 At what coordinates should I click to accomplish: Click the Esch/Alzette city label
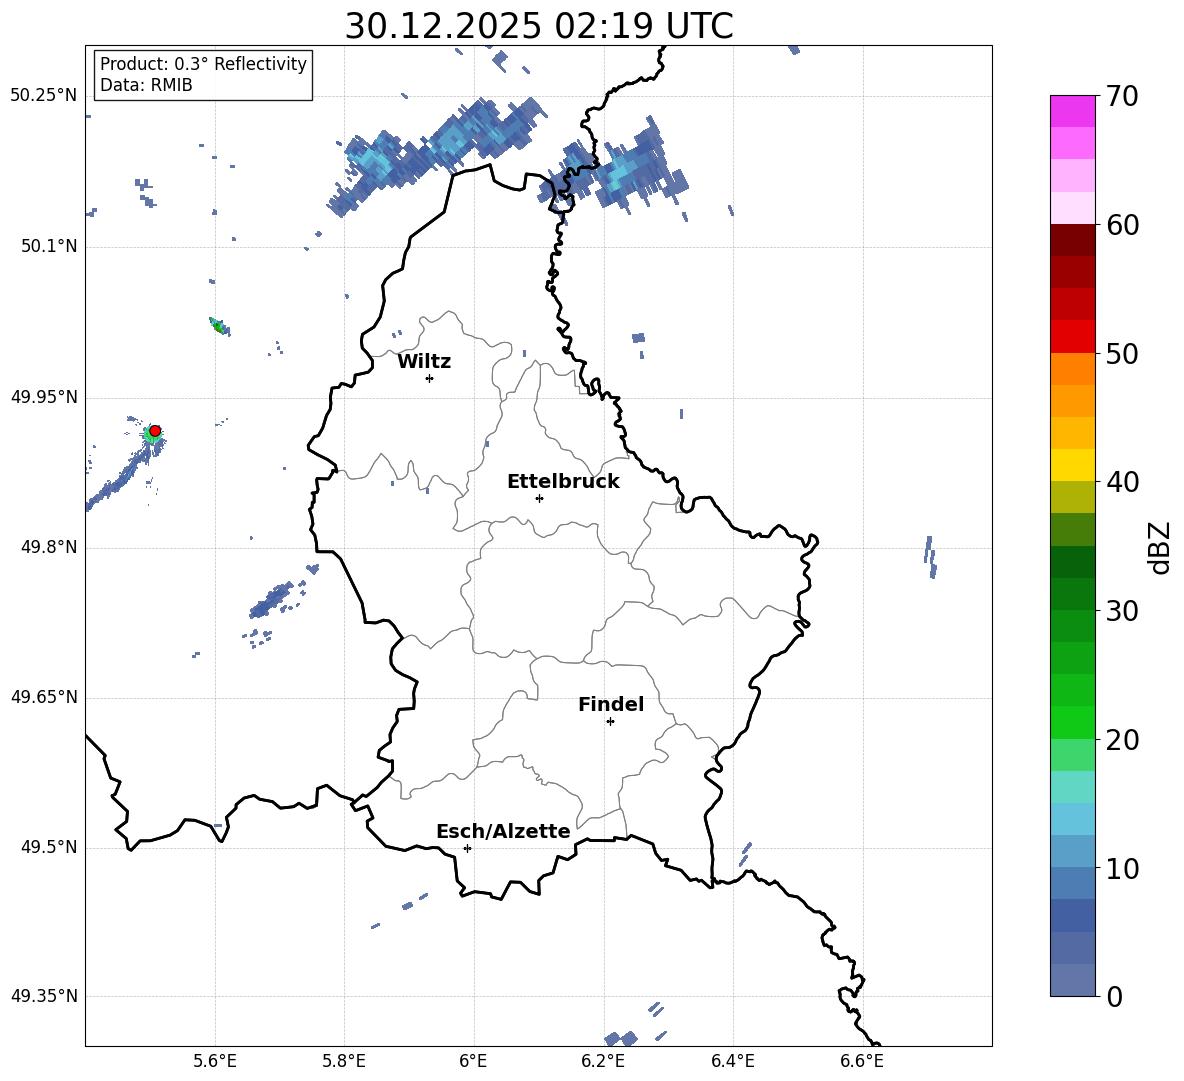click(x=504, y=831)
